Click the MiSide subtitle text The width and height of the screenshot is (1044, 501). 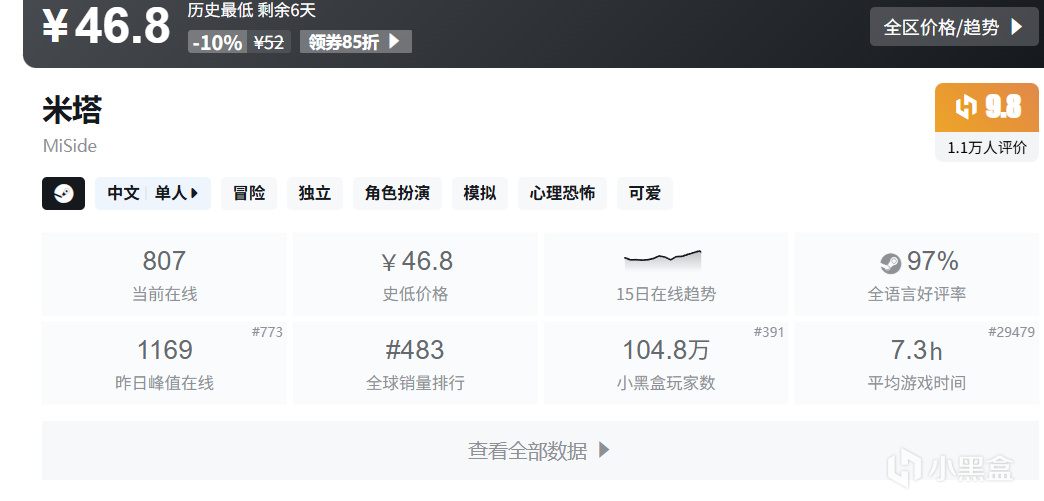70,146
